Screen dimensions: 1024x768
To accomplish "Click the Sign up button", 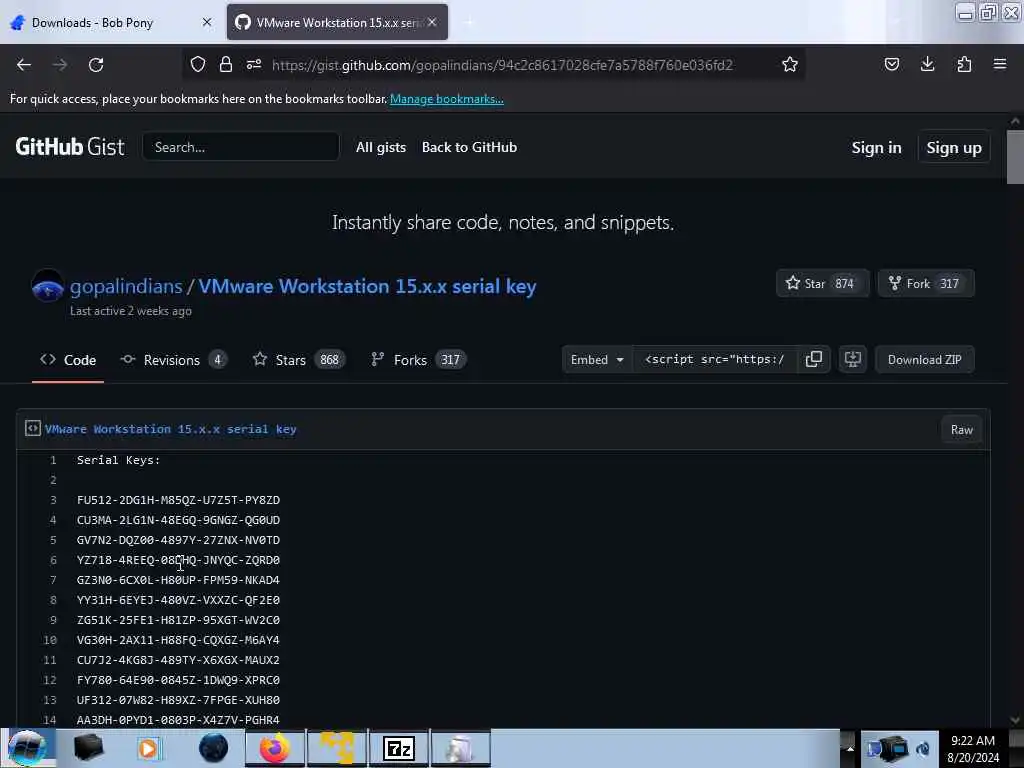I will [x=953, y=148].
